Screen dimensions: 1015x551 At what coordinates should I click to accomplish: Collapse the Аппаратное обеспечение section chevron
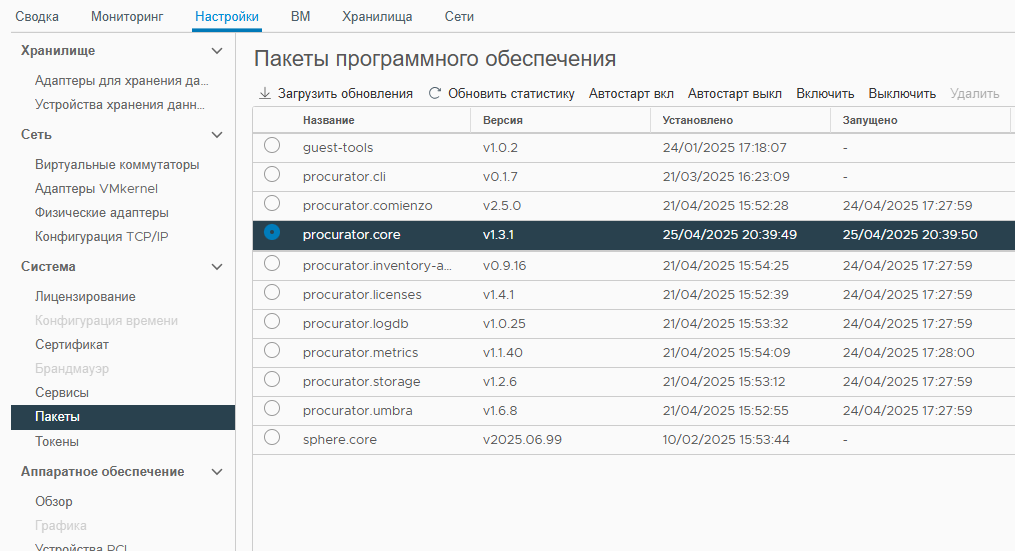(217, 472)
